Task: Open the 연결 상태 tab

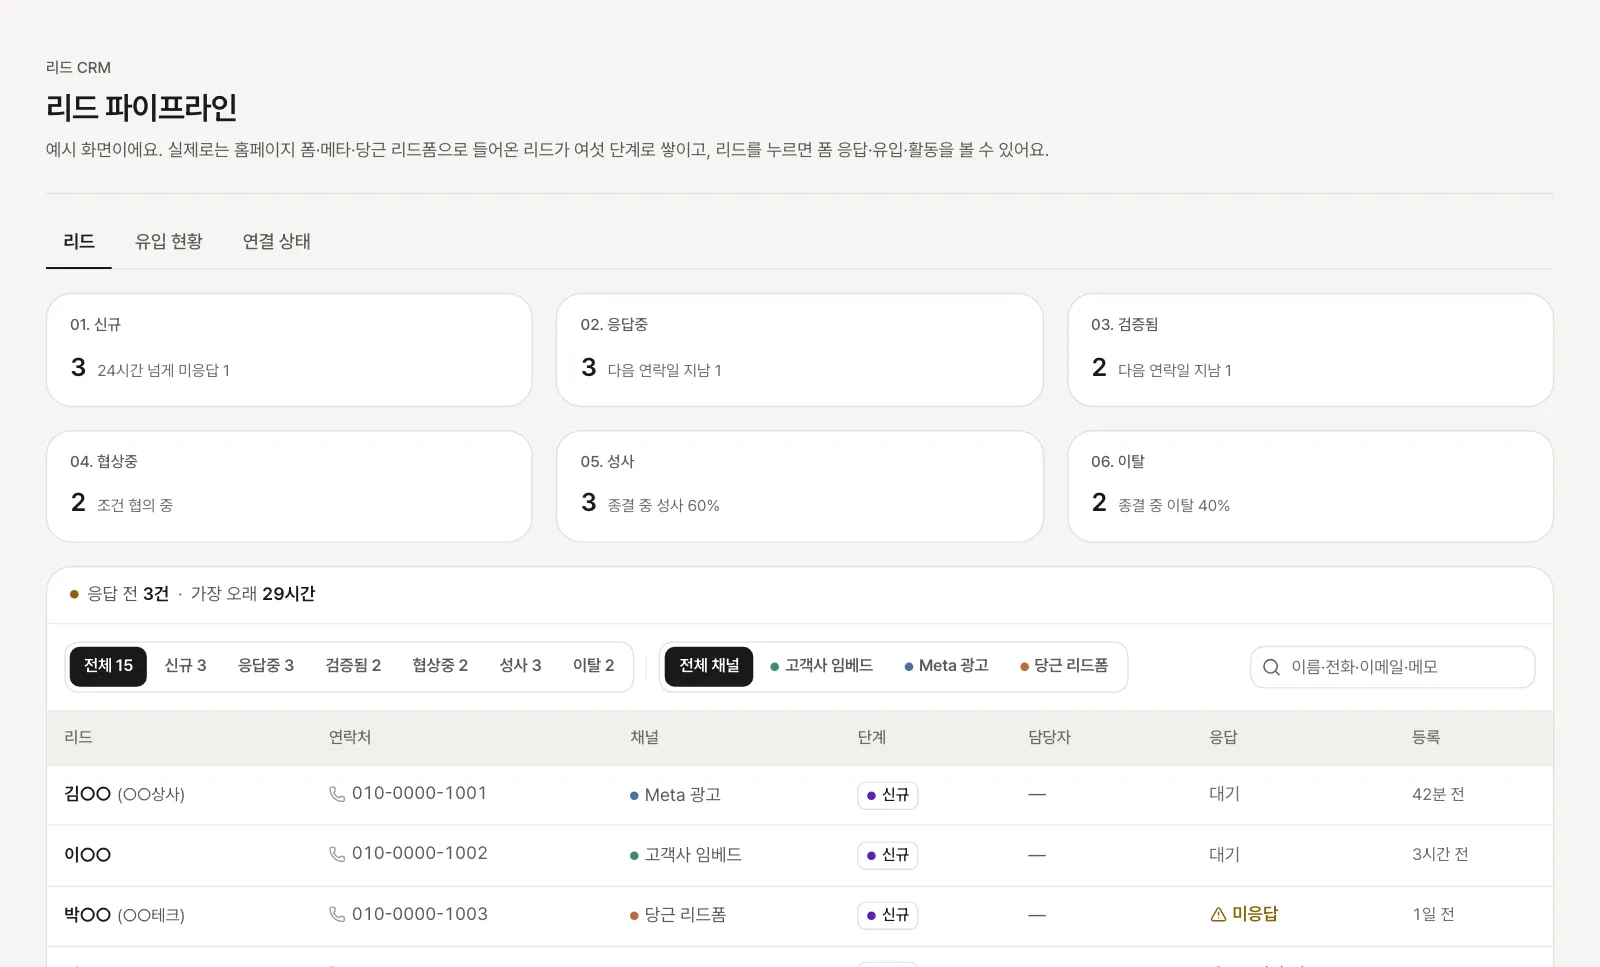Action: [277, 242]
